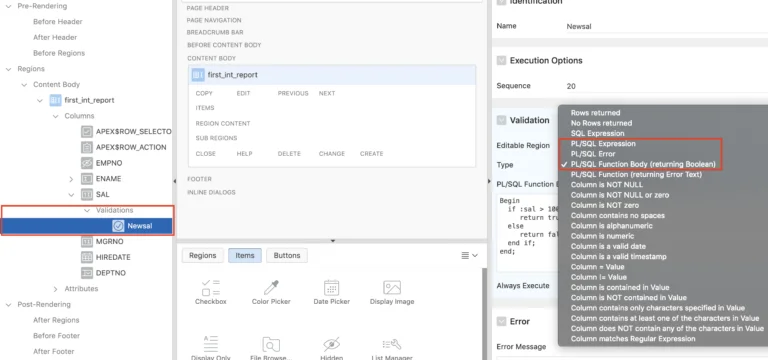Pick the Date Picker item icon
Image resolution: width=768 pixels, height=360 pixels.
(x=332, y=288)
